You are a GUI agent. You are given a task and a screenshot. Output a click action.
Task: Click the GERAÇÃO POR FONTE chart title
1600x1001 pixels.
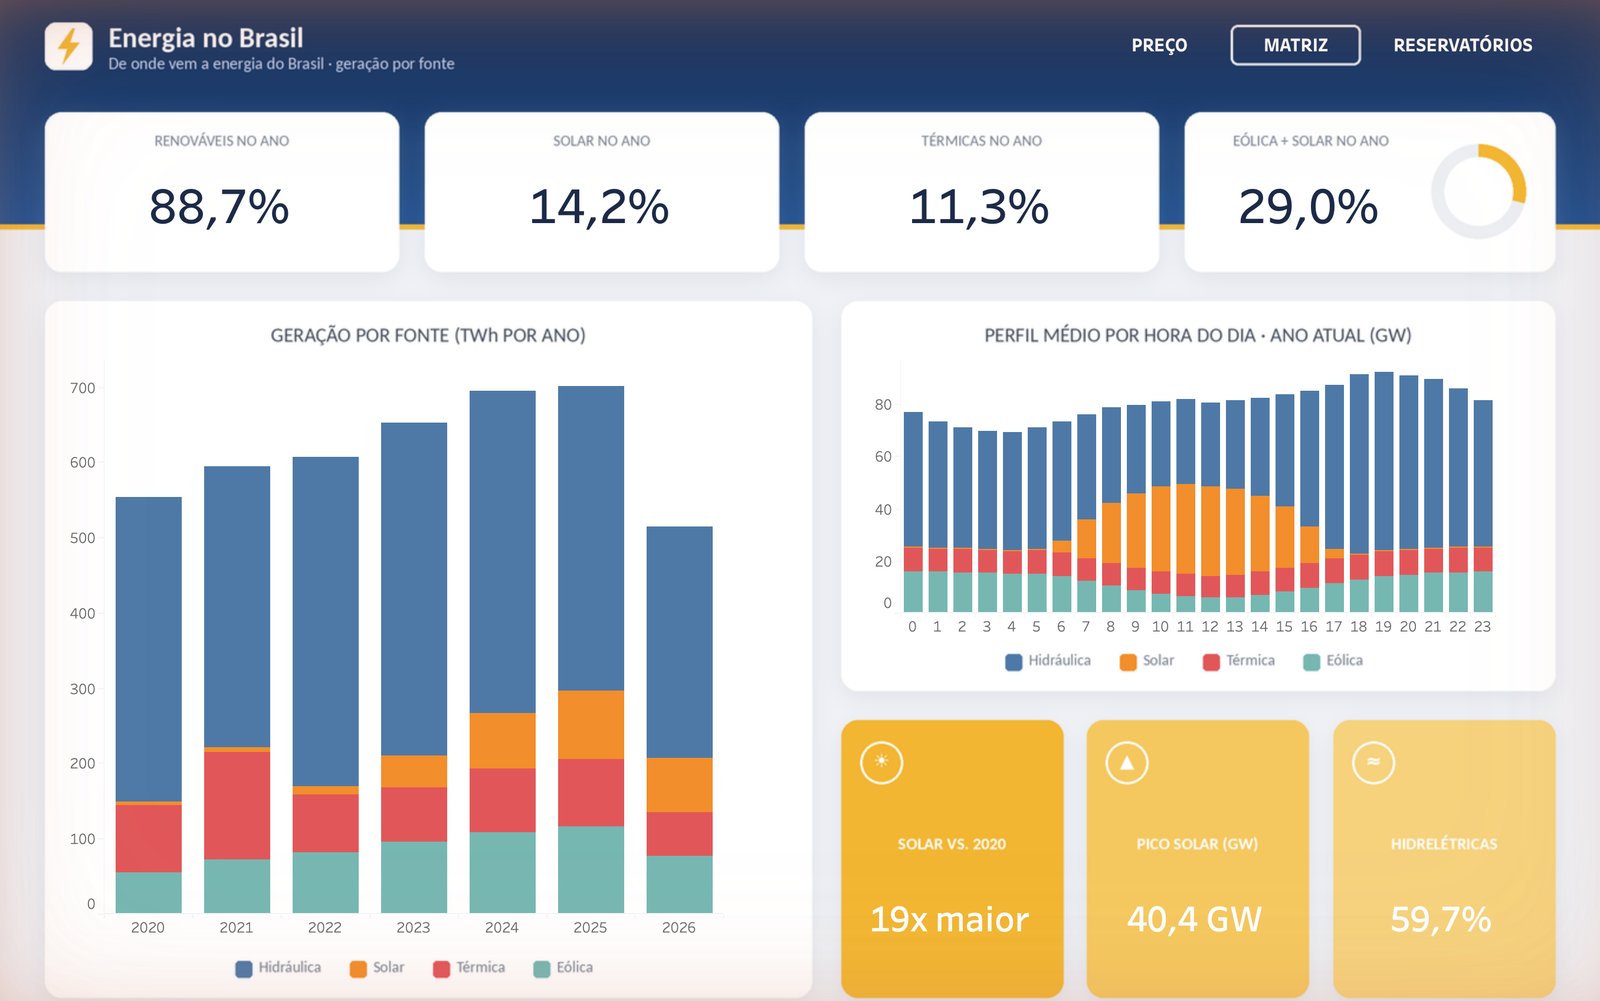pos(428,335)
